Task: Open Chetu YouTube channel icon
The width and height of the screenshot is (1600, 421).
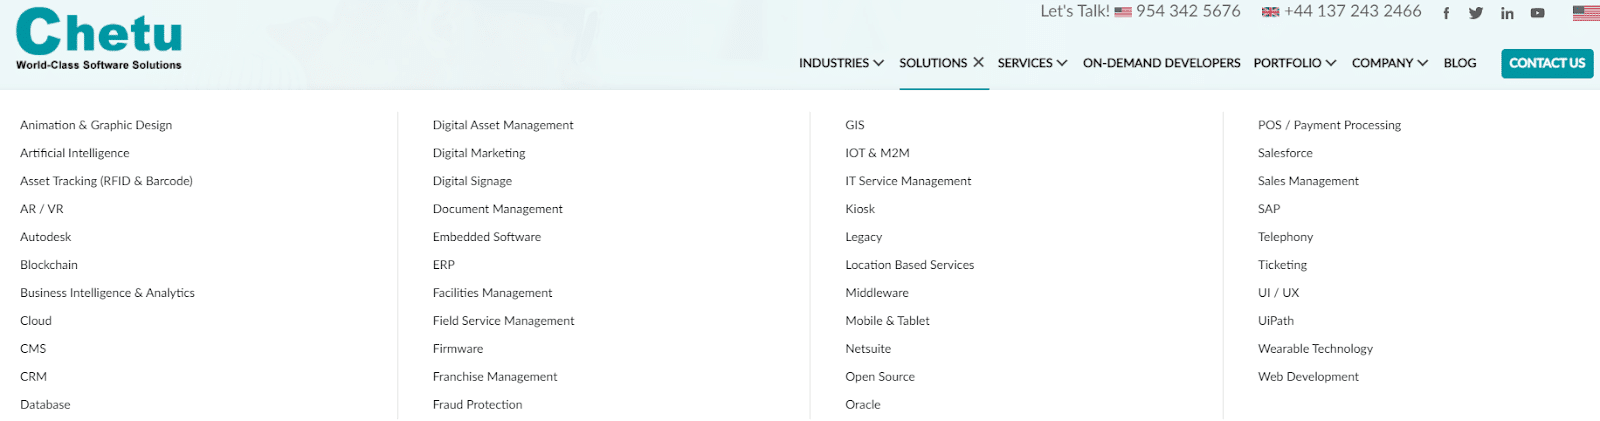Action: tap(1538, 13)
